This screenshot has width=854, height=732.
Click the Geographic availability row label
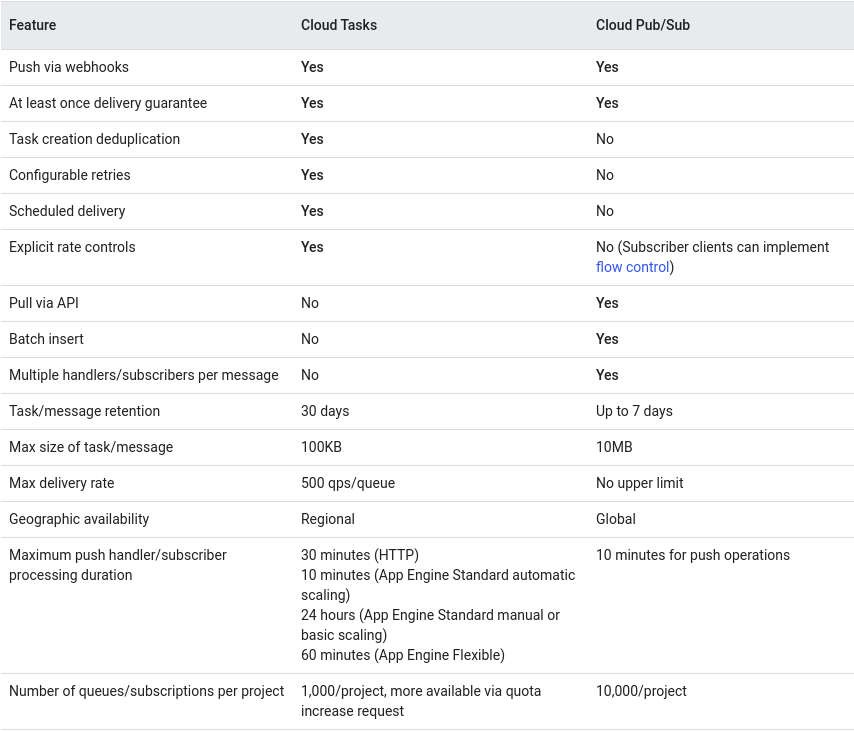79,519
